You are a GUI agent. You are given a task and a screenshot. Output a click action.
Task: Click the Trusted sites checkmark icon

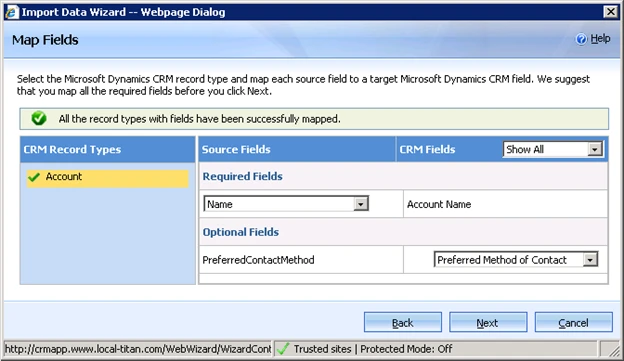click(x=283, y=349)
